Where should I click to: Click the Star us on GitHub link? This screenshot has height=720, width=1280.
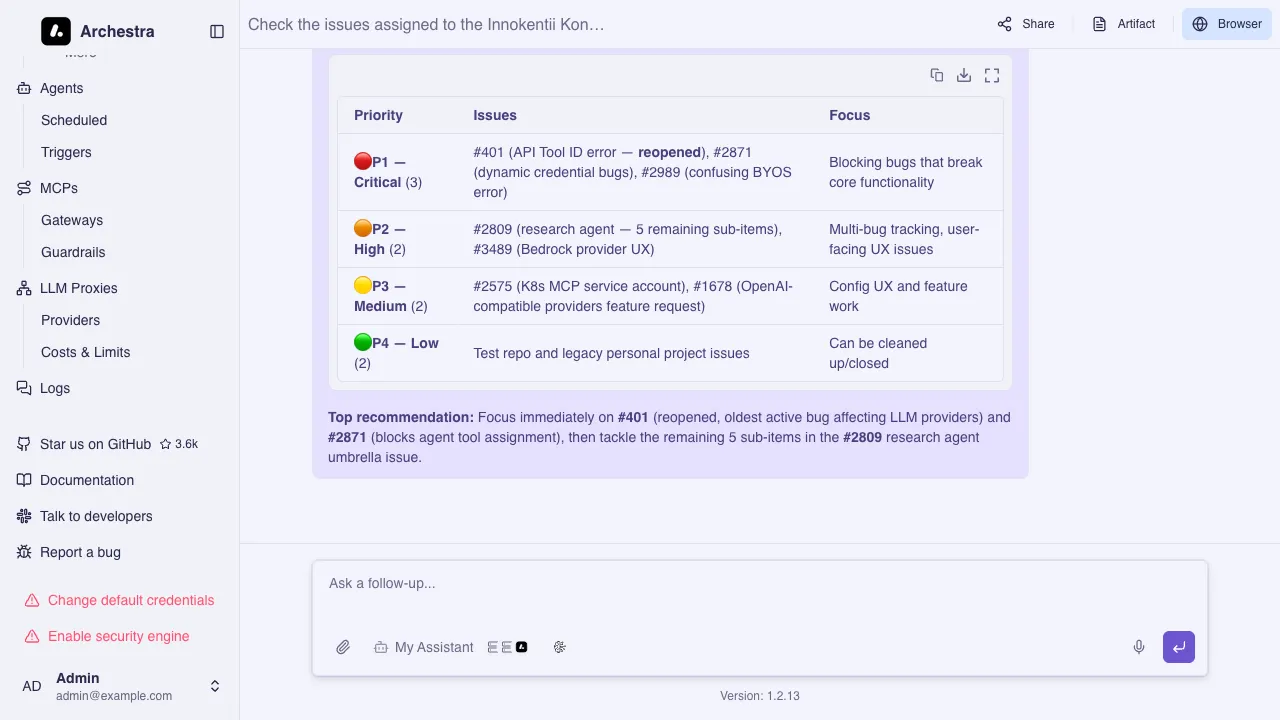[x=96, y=444]
